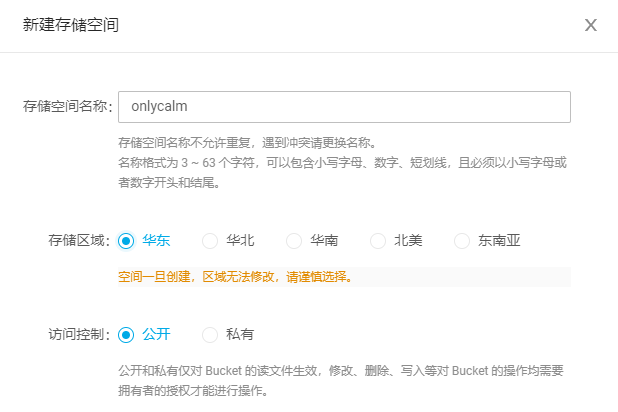Close the 新建存储空间 dialog
The height and width of the screenshot is (412, 618).
pyautogui.click(x=590, y=25)
